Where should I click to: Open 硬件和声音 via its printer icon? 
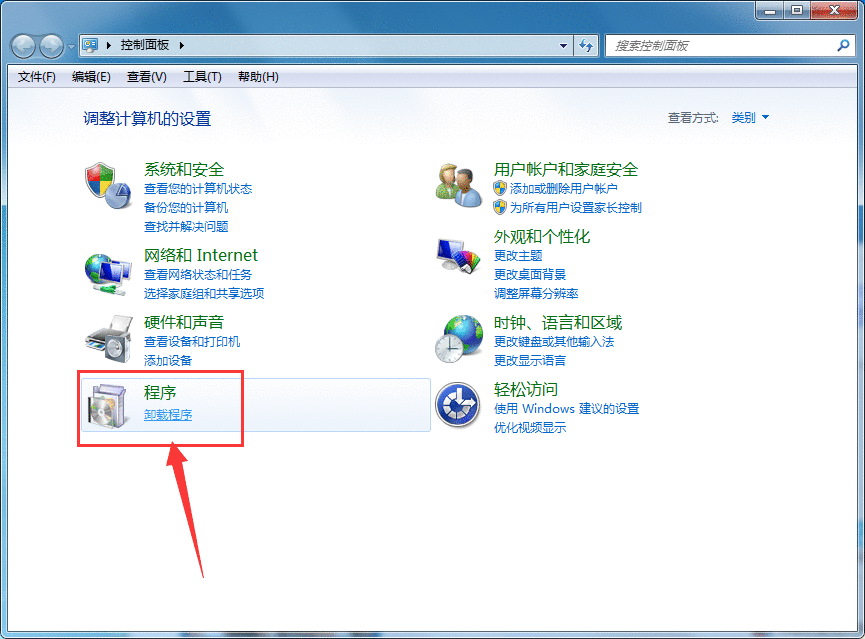click(x=117, y=339)
